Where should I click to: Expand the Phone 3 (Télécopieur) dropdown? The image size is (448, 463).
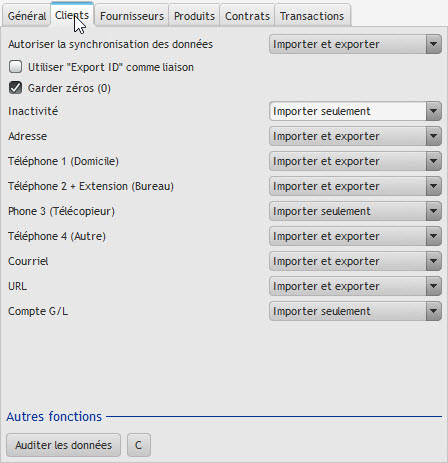355,211
